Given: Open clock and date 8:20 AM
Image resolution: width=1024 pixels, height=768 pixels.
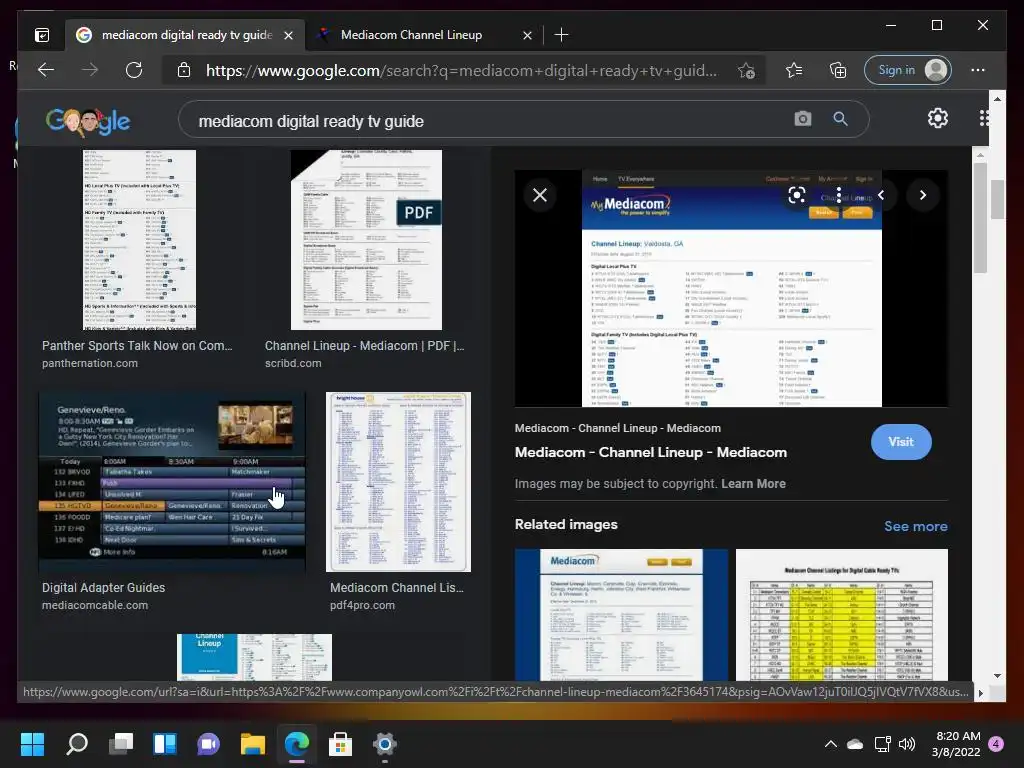Looking at the screenshot, I should 956,744.
